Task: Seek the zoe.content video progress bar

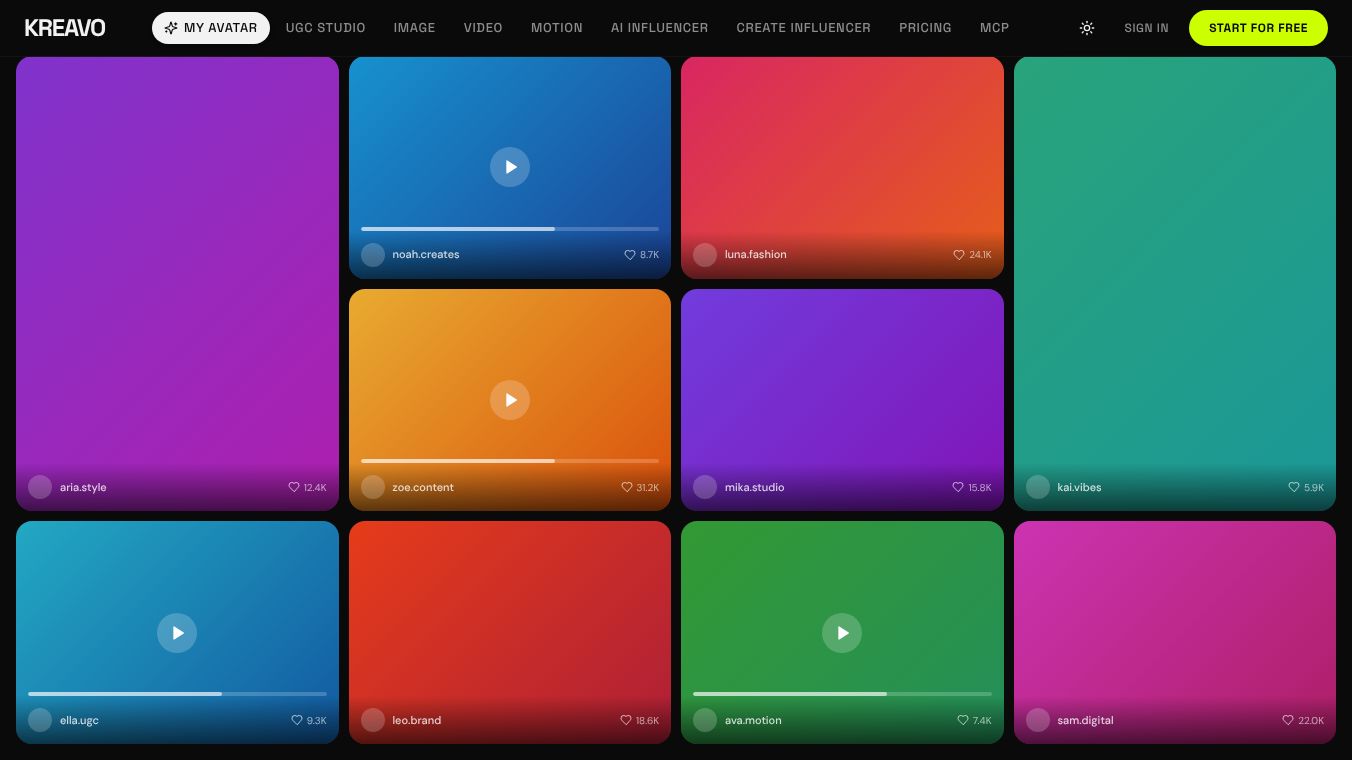Action: pyautogui.click(x=510, y=461)
